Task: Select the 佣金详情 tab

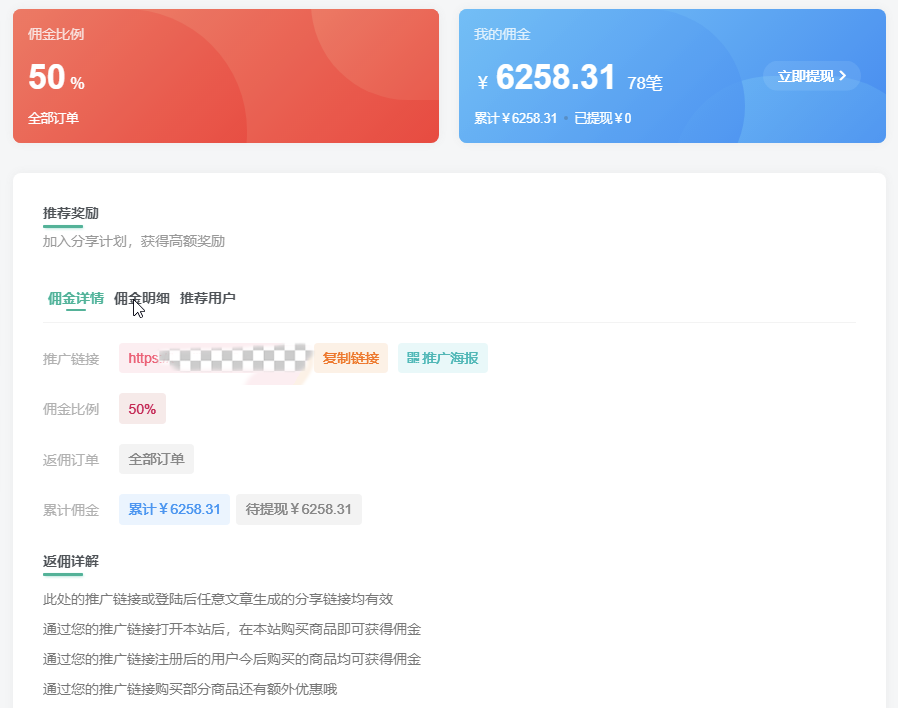Action: tap(76, 298)
